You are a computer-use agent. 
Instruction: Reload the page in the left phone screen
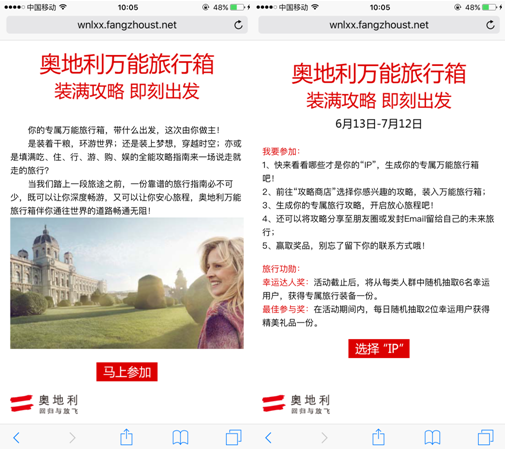[x=238, y=25]
